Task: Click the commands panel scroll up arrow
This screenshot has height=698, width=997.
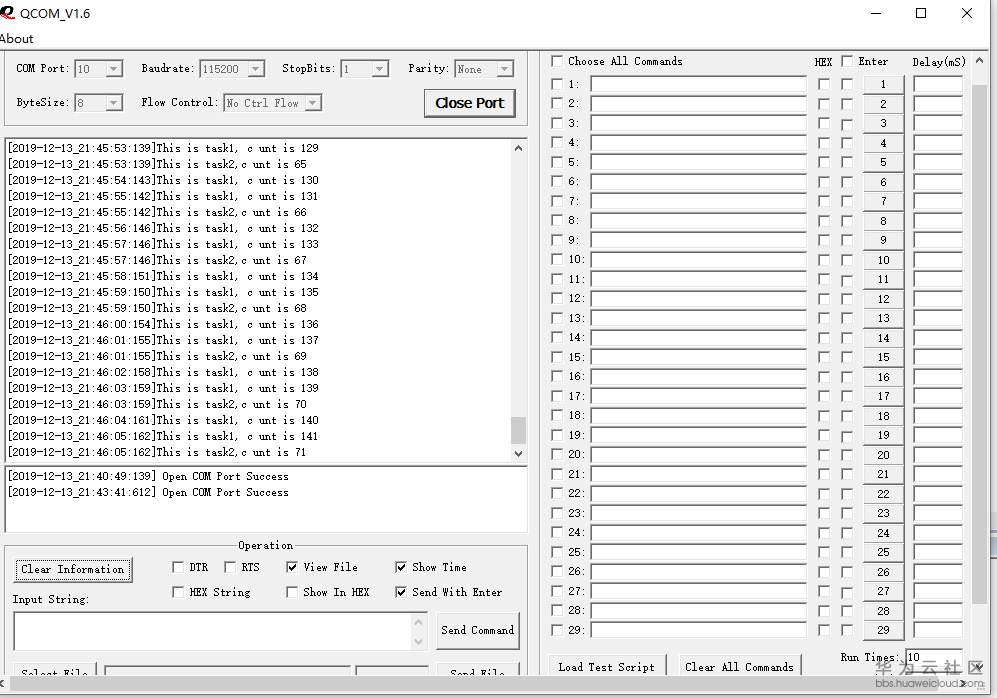Action: pyautogui.click(x=979, y=61)
